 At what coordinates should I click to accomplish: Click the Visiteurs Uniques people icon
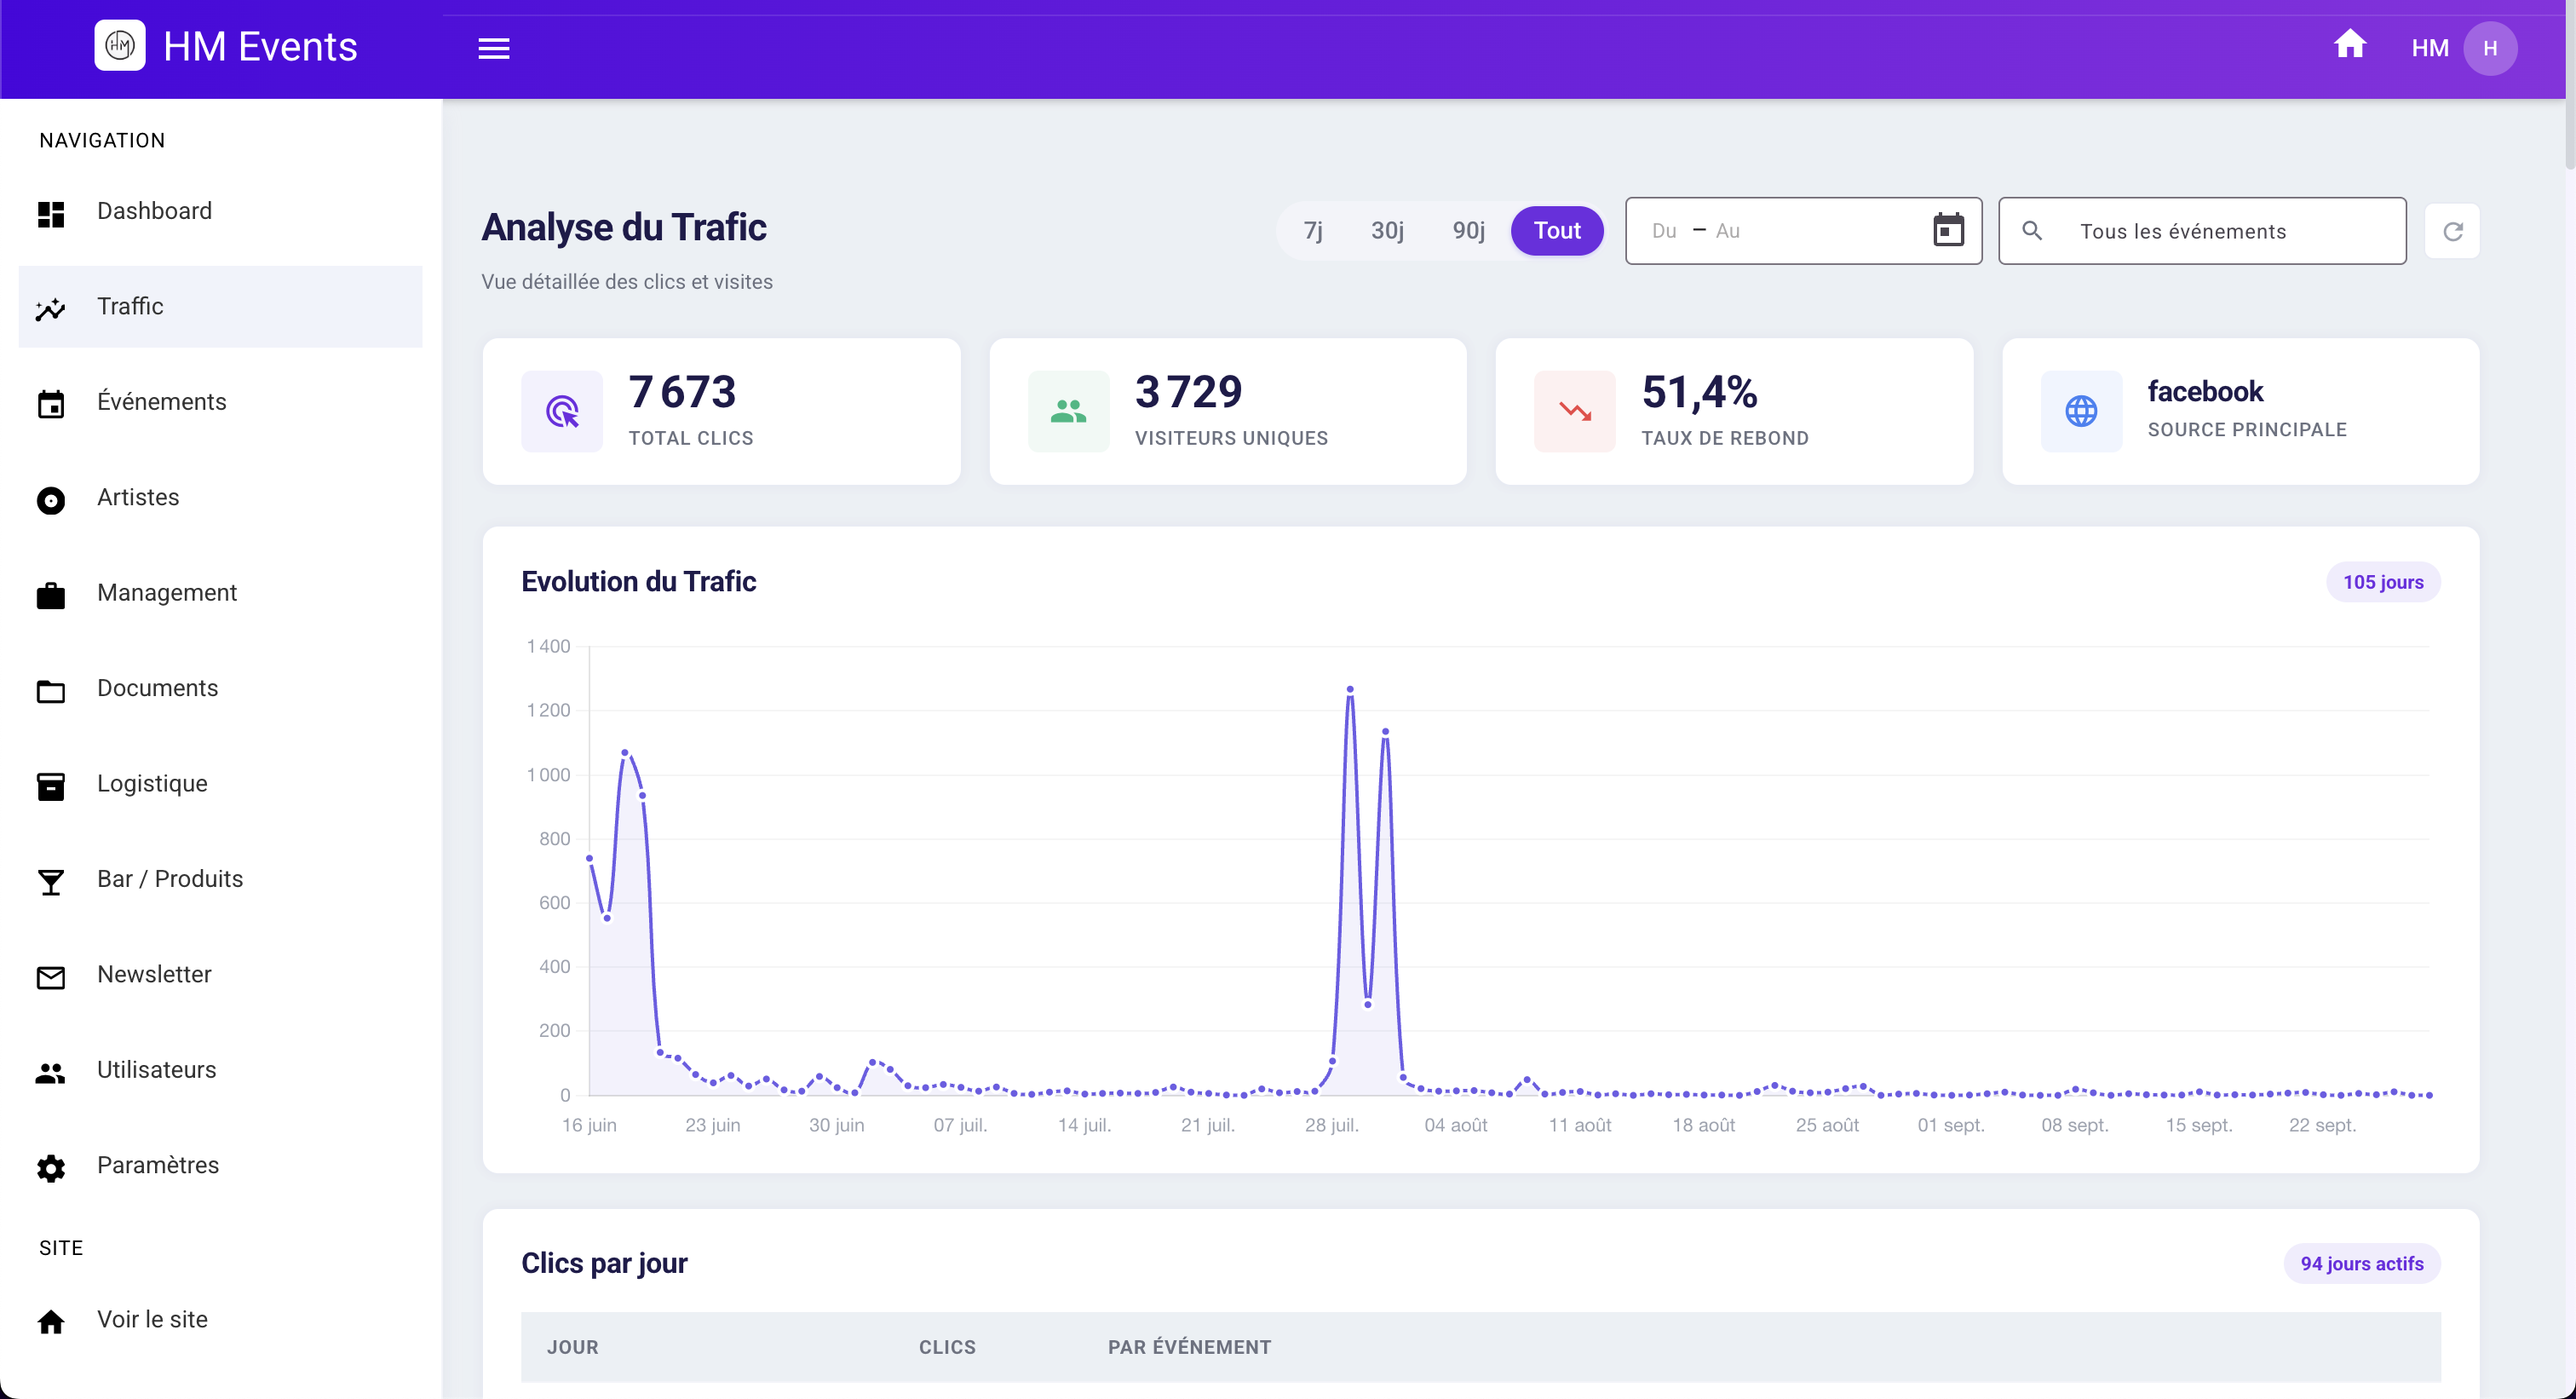1068,411
